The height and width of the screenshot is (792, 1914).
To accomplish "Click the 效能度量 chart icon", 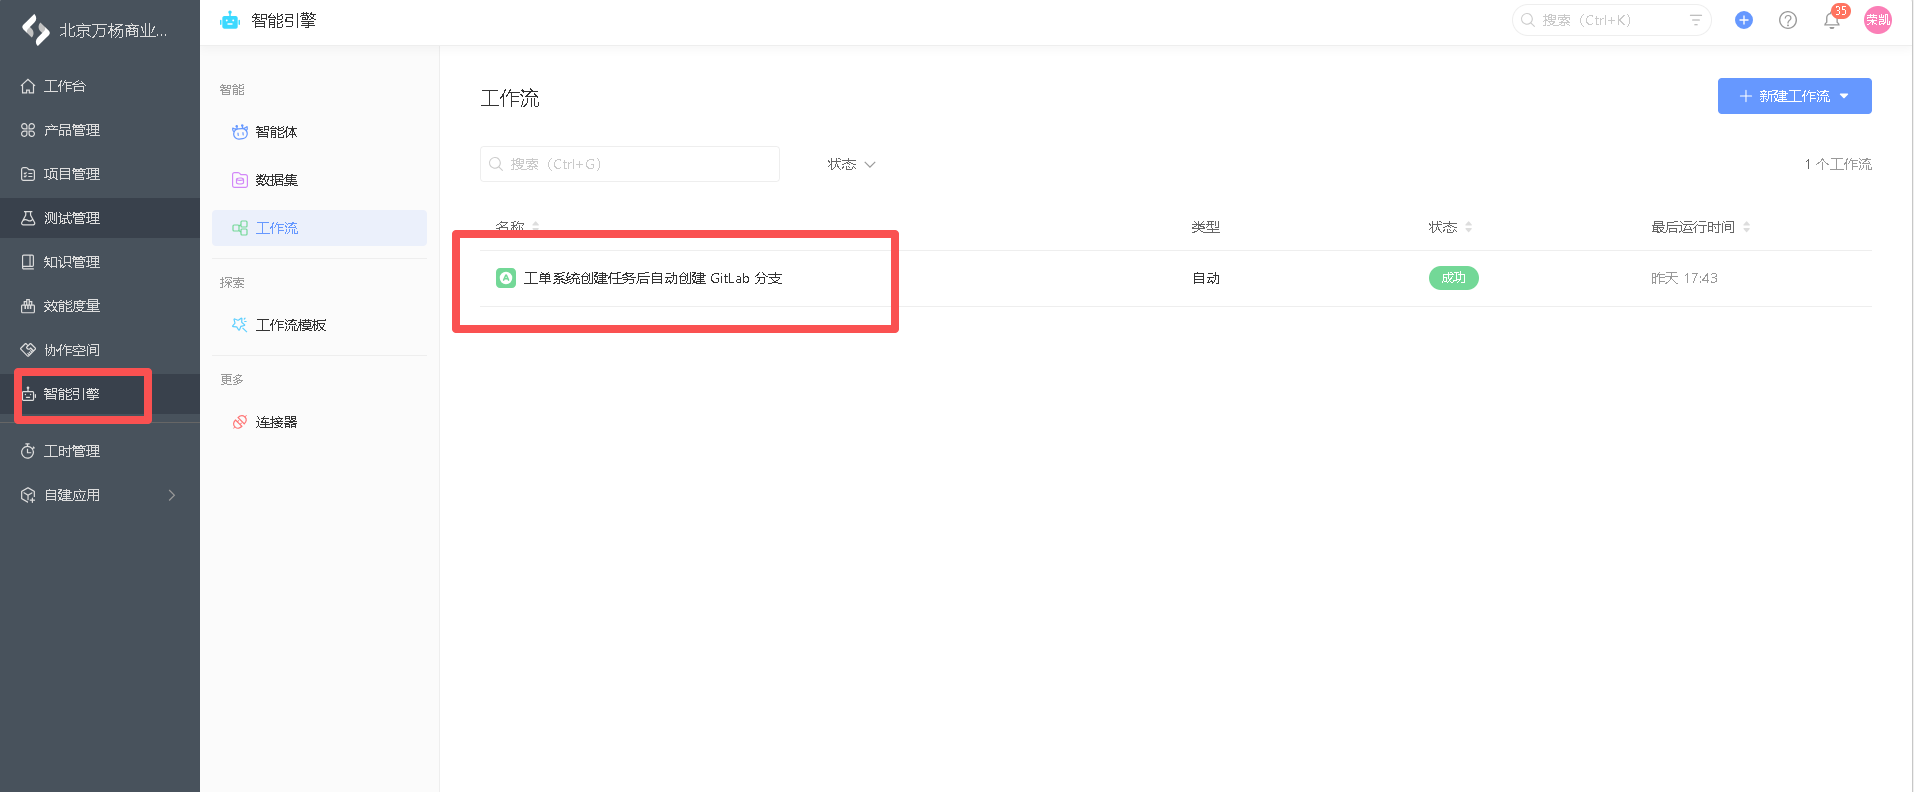I will click(28, 306).
